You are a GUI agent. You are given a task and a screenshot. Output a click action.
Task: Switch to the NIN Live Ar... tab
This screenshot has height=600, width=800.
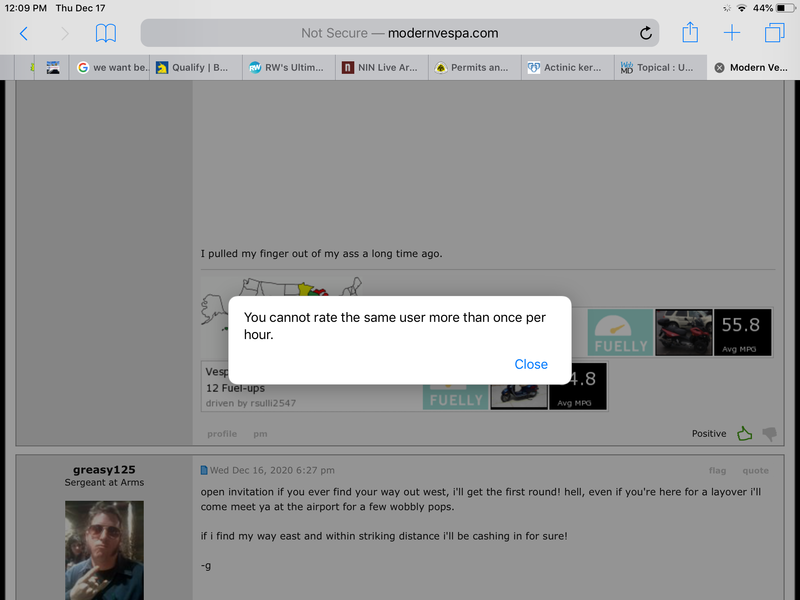click(382, 67)
